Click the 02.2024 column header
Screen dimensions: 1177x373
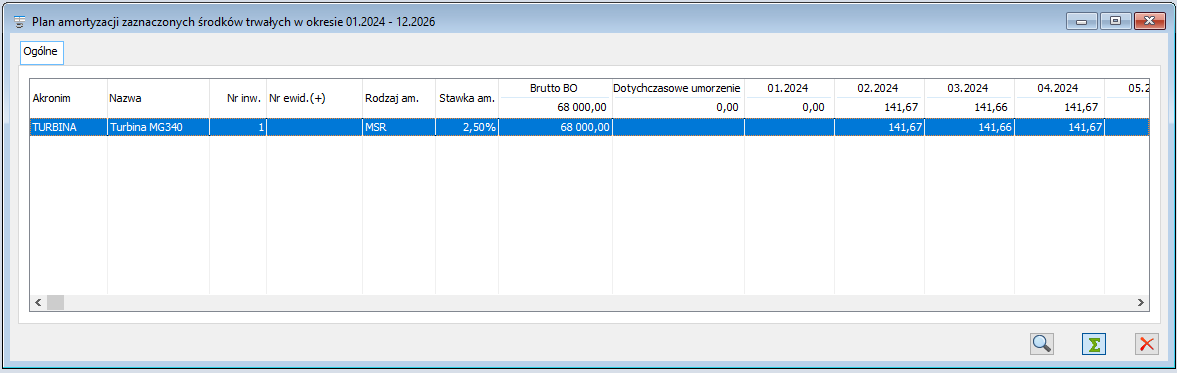pos(879,89)
